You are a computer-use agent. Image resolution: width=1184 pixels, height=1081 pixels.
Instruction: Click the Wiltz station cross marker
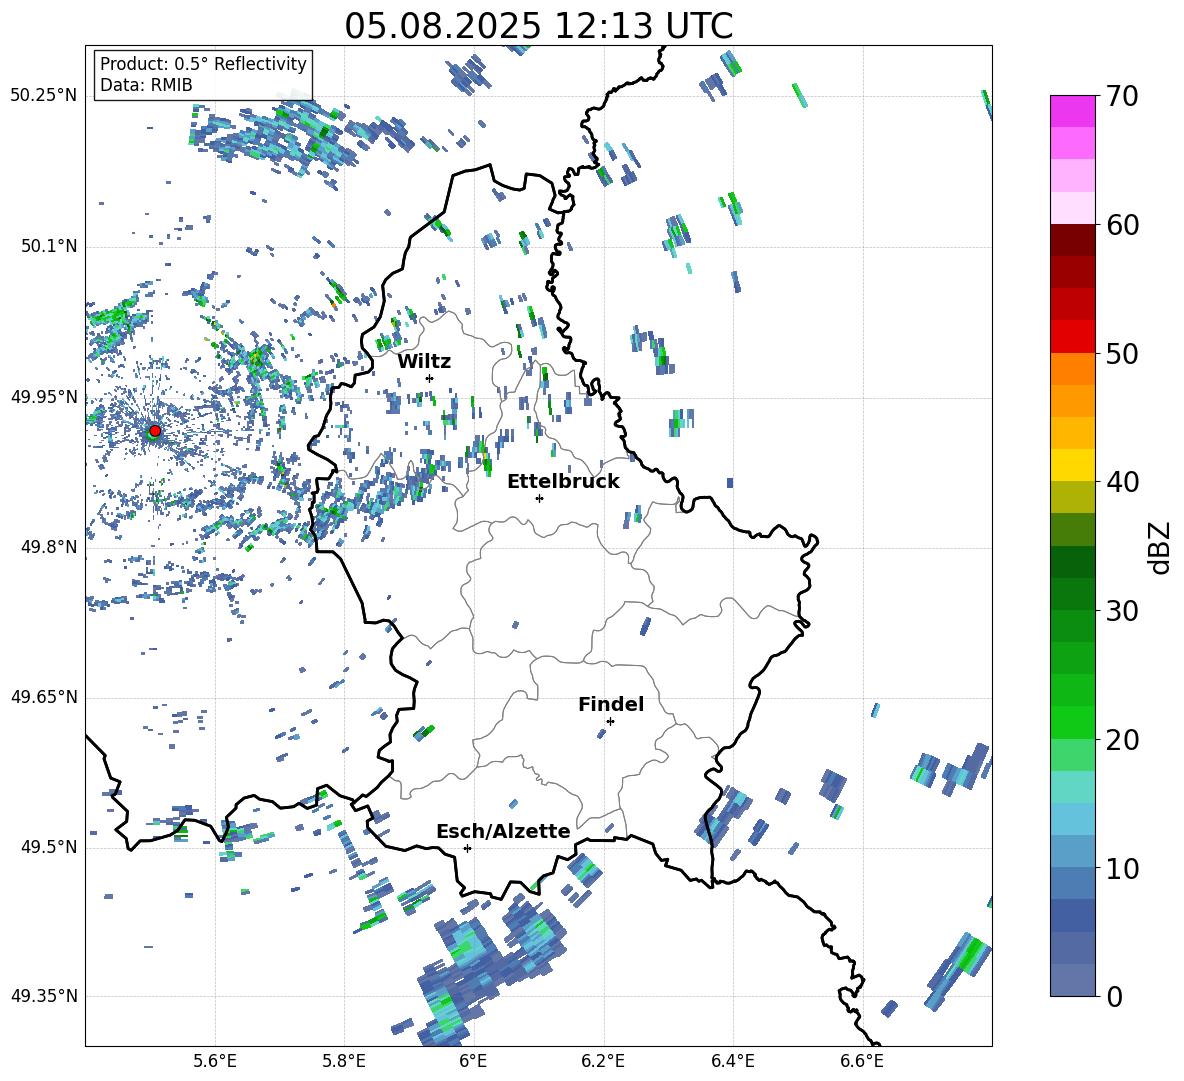point(430,378)
